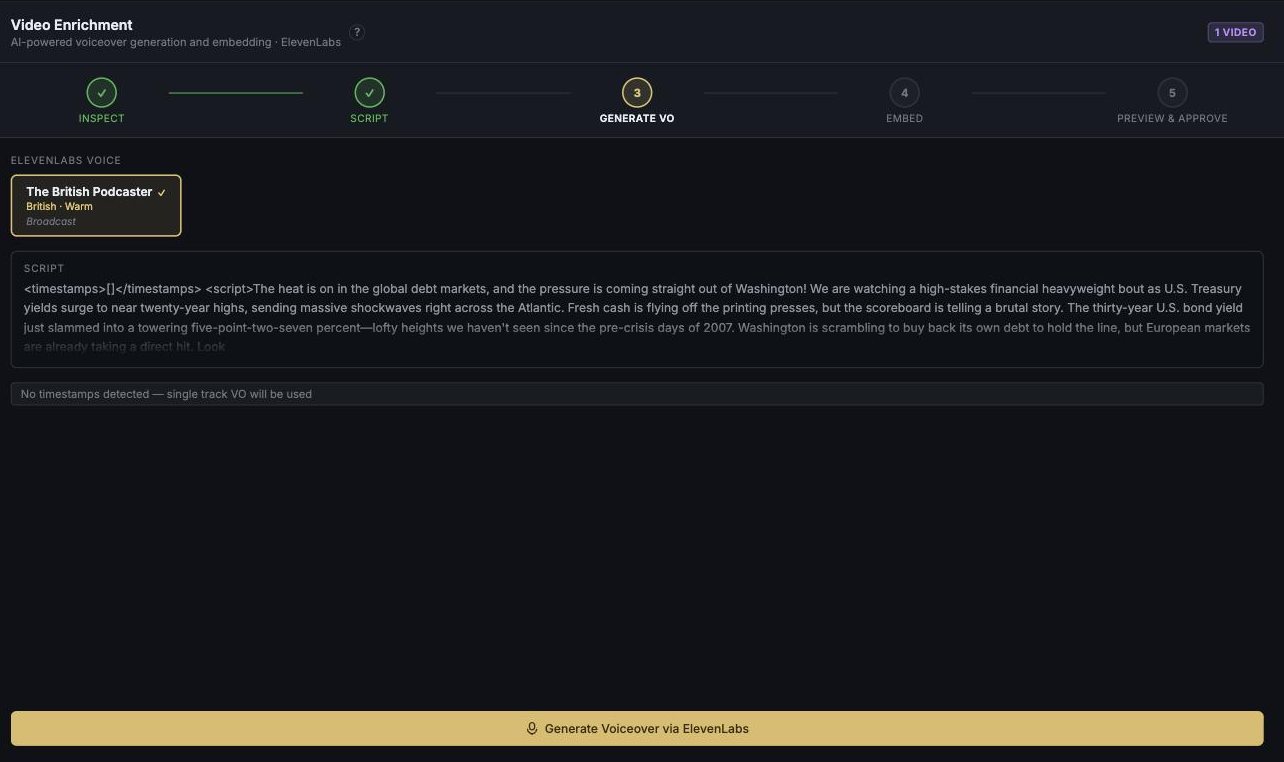Viewport: 1284px width, 762px height.
Task: Click the PREVIEW & APPROVE step label
Action: coord(1172,118)
